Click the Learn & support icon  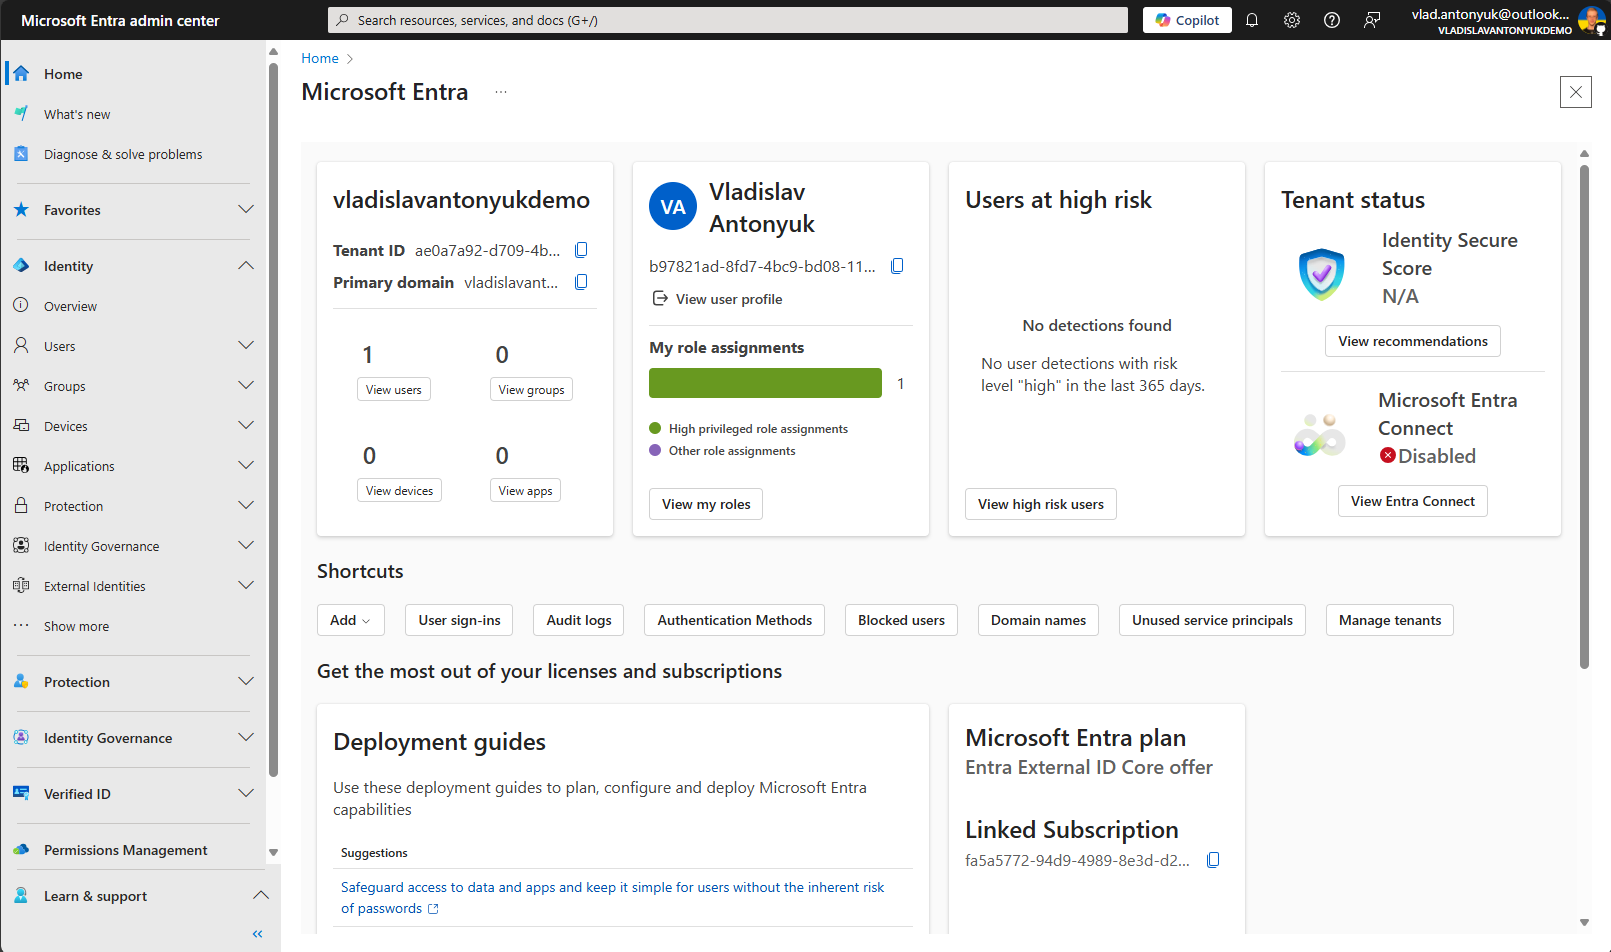pyautogui.click(x=21, y=896)
